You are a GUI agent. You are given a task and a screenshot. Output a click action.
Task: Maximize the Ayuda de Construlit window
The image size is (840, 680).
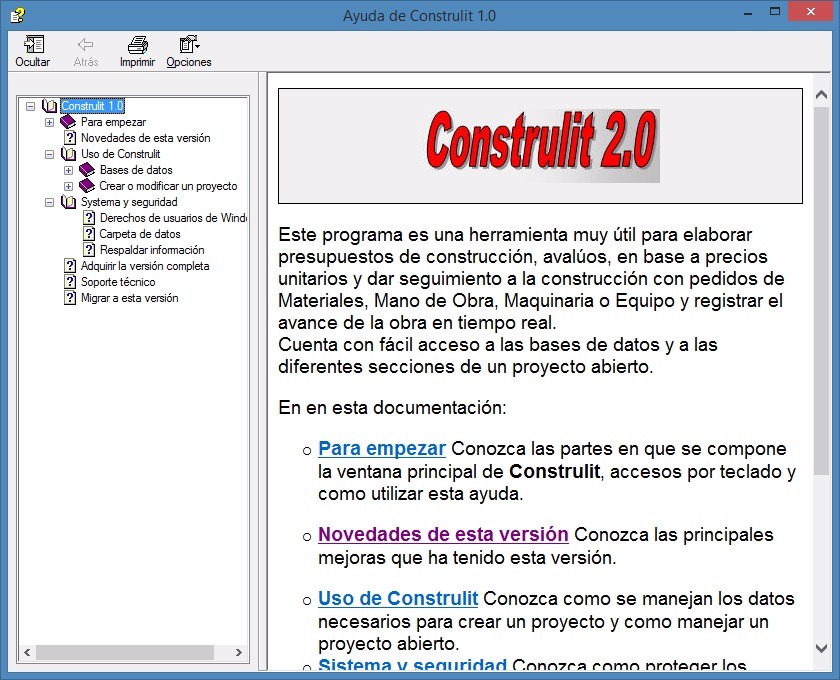point(775,12)
